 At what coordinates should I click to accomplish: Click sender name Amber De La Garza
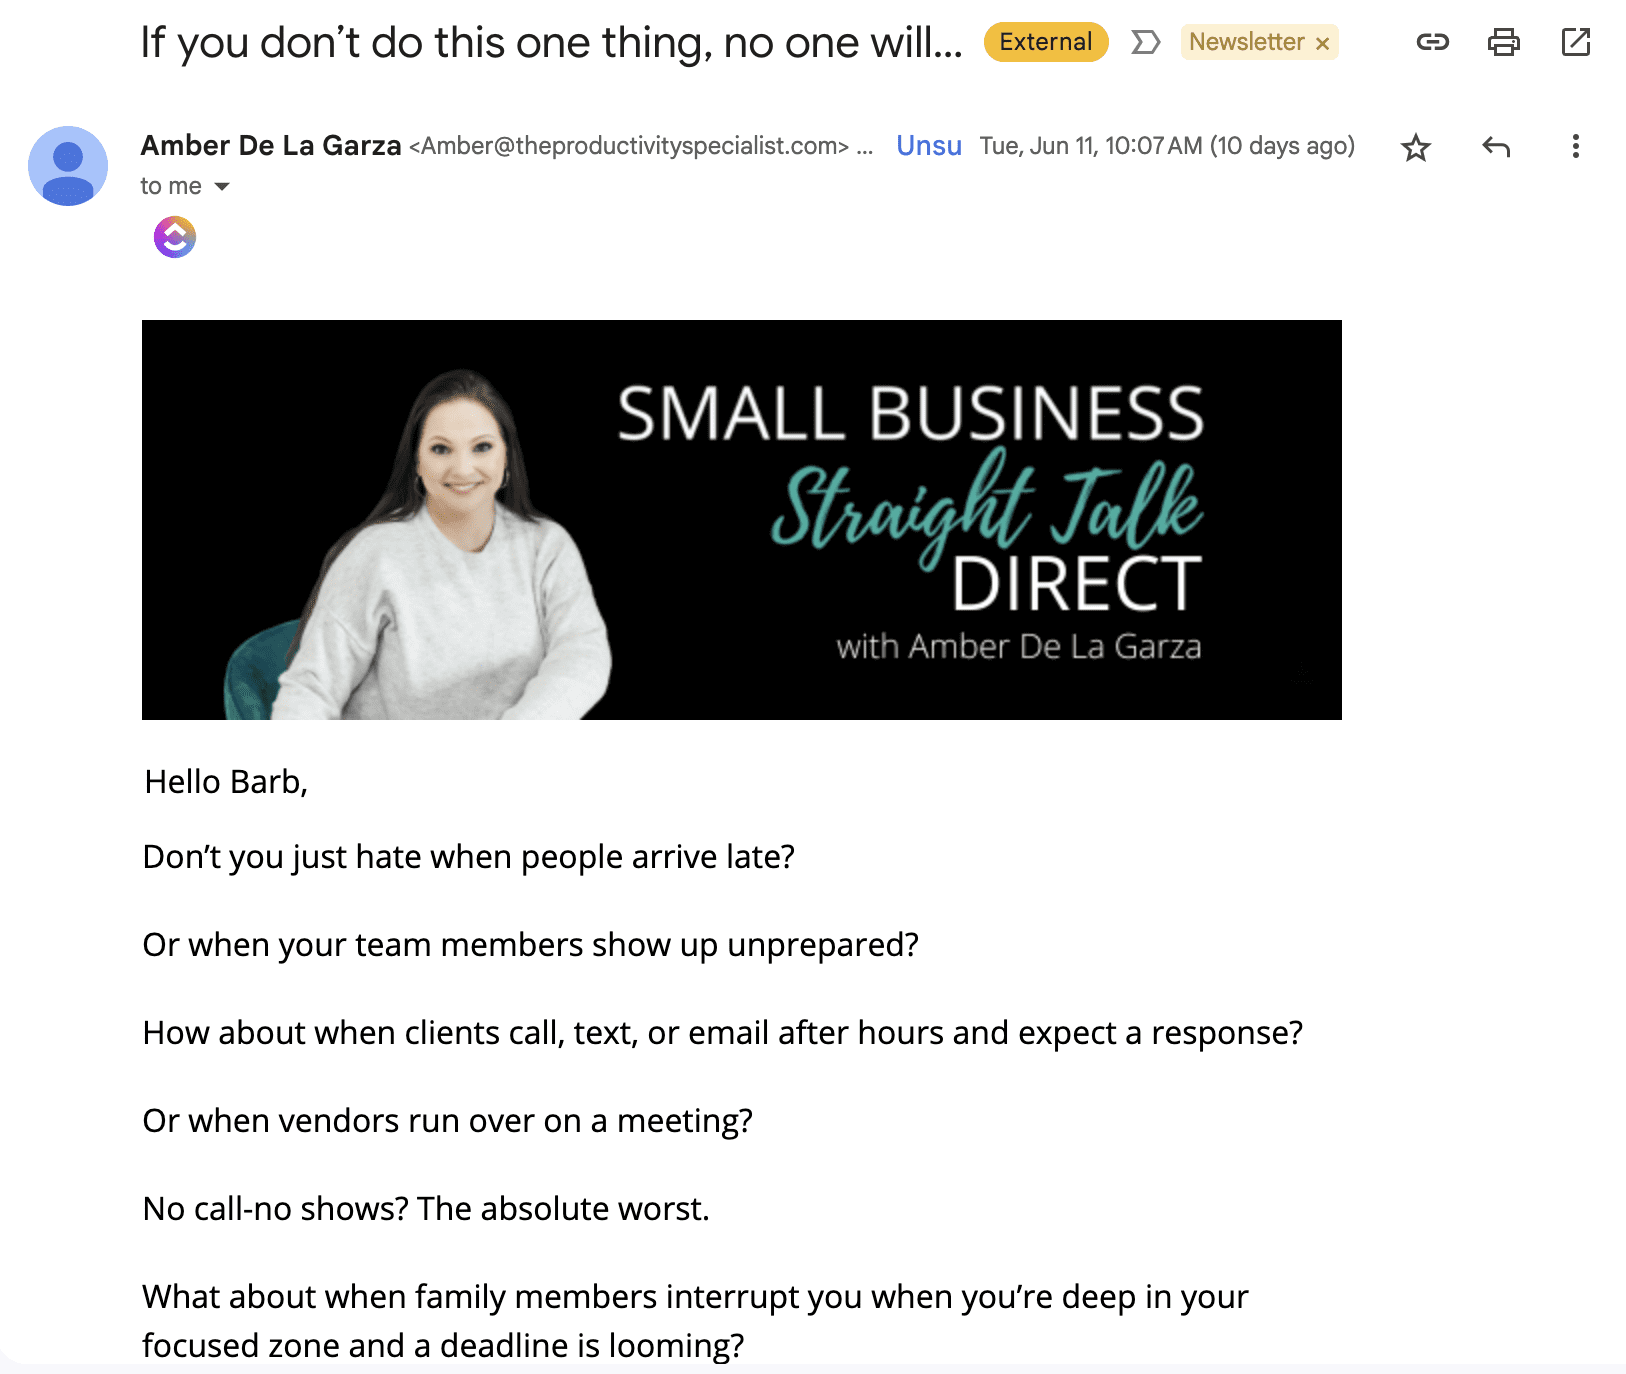tap(271, 146)
